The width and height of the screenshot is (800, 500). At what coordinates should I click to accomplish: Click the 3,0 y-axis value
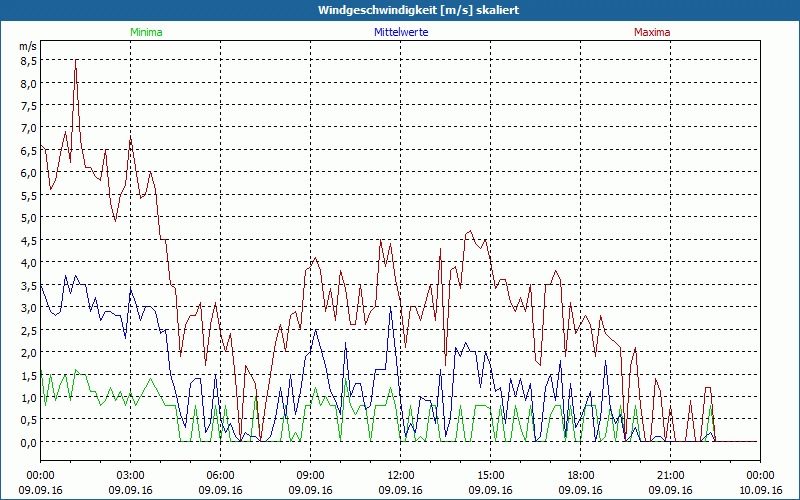[x=28, y=307]
